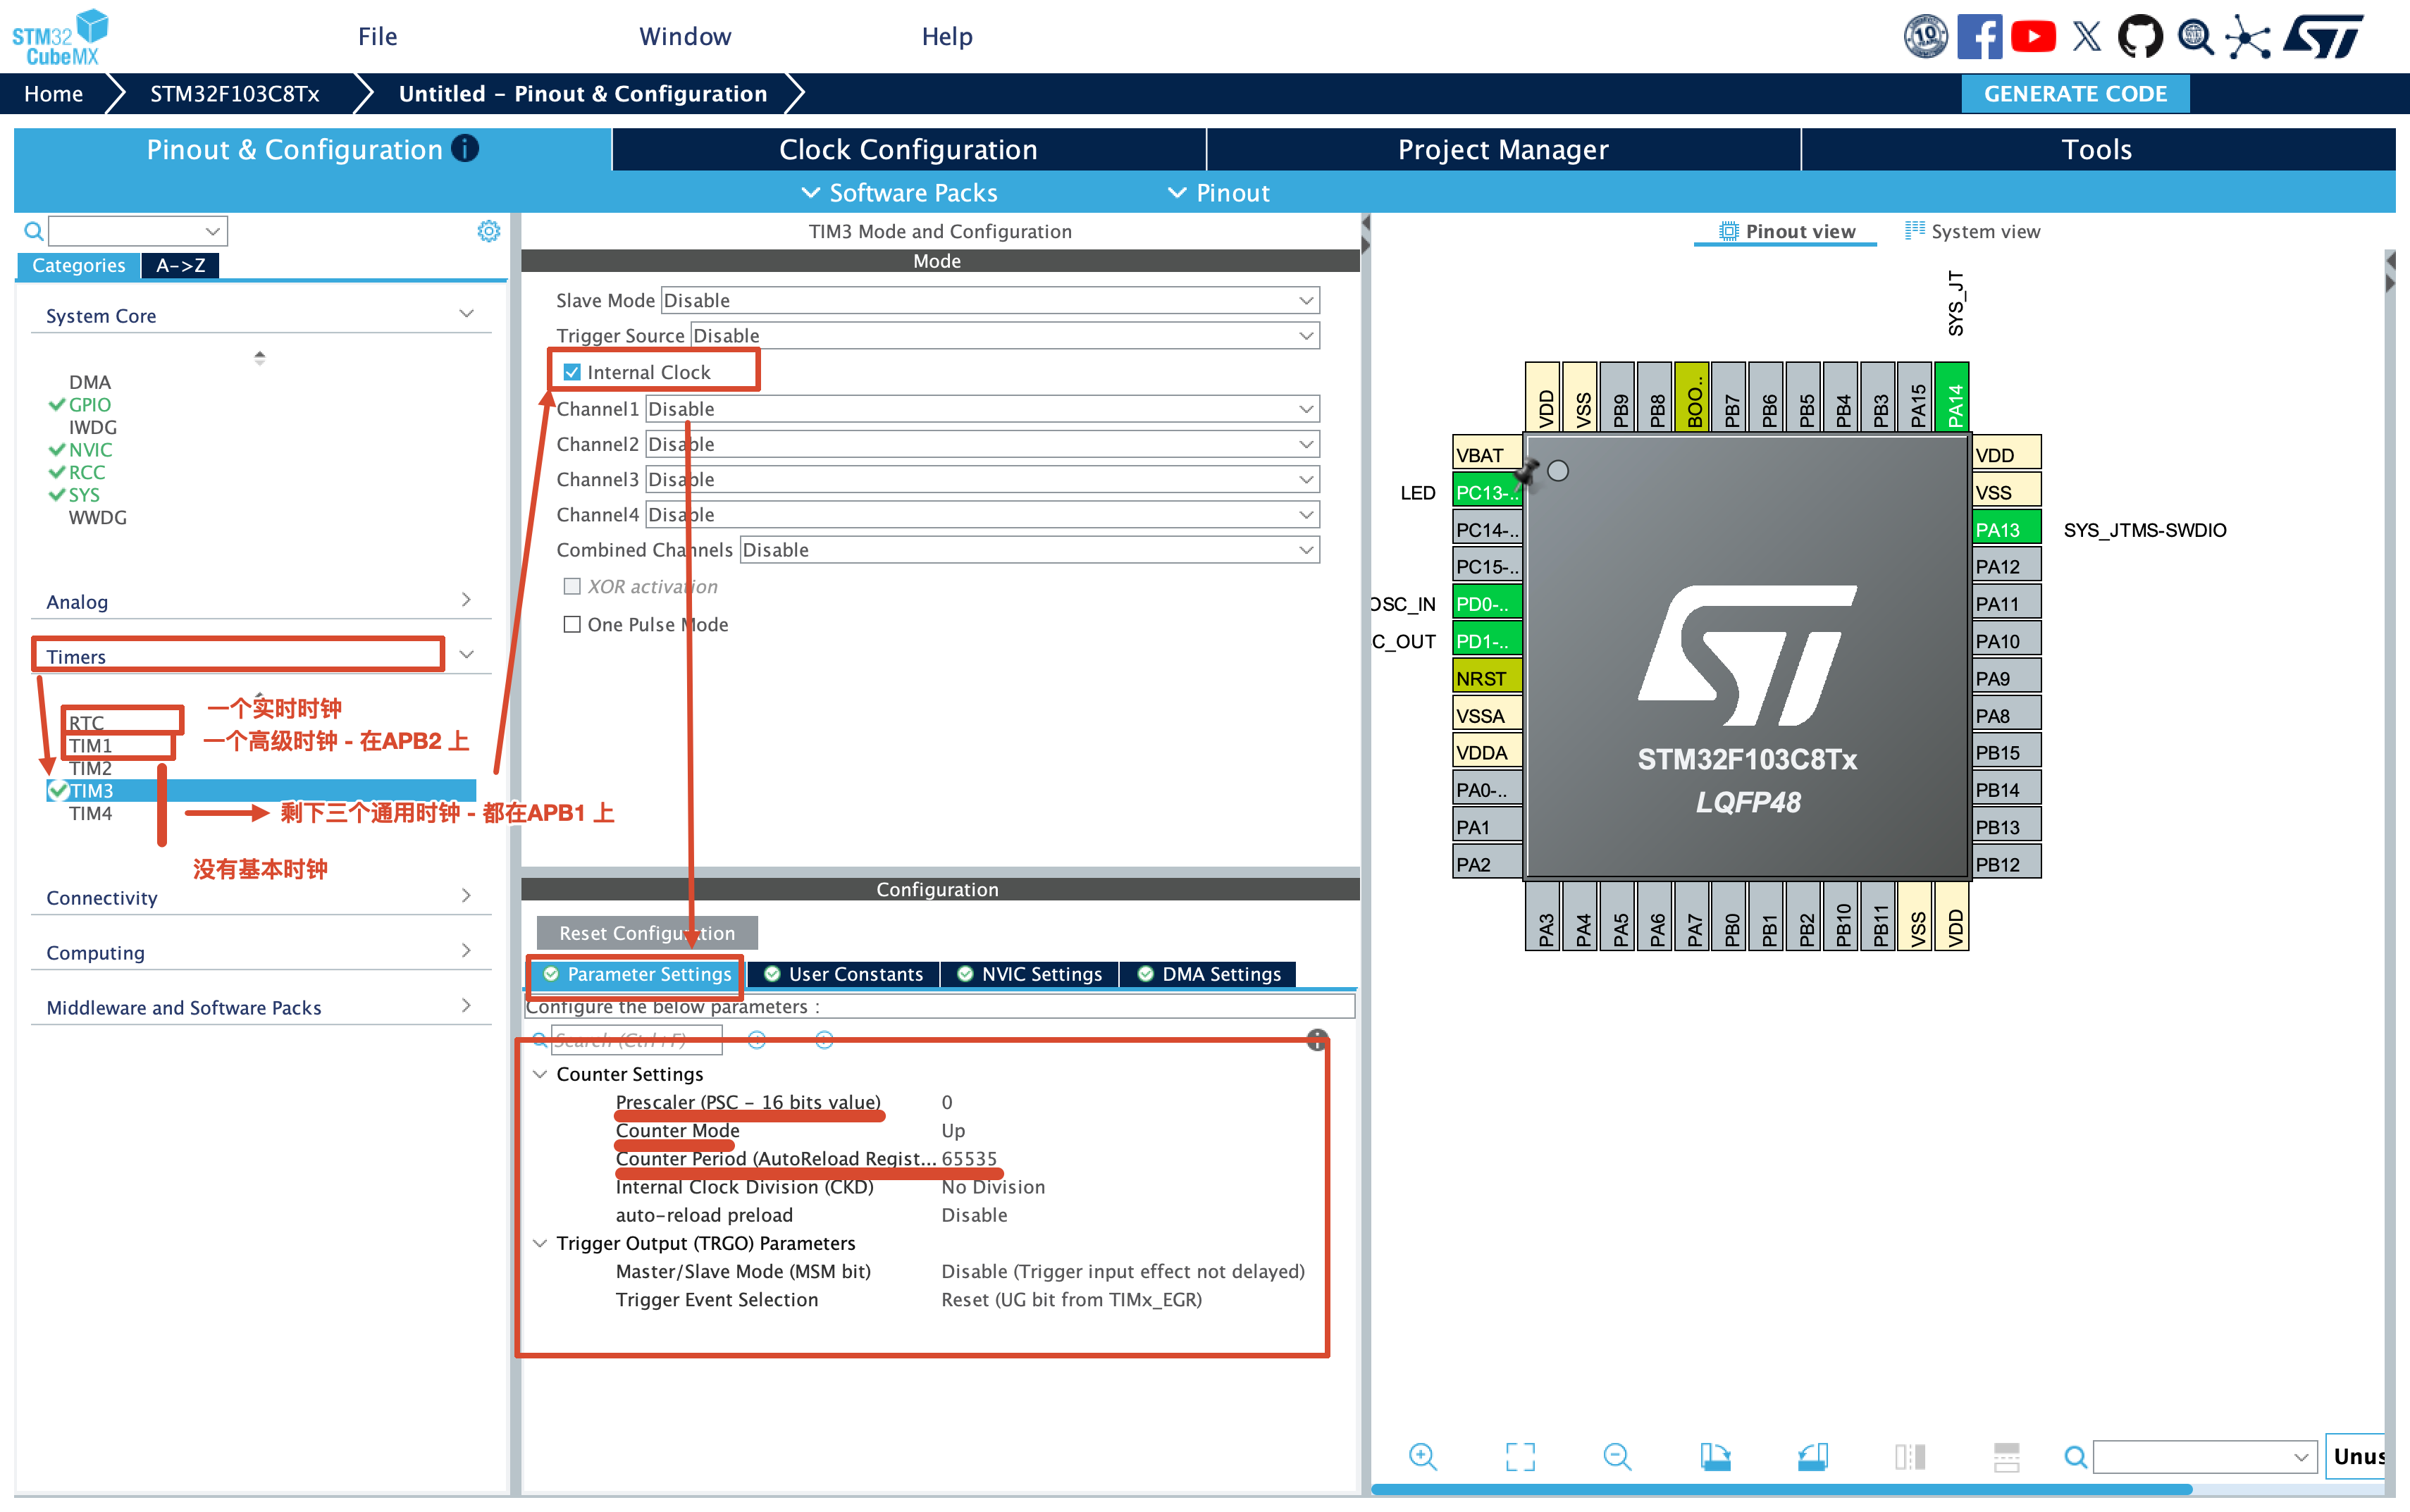This screenshot has height=1512, width=2410.
Task: Click the ST network star icon
Action: pos(2248,38)
